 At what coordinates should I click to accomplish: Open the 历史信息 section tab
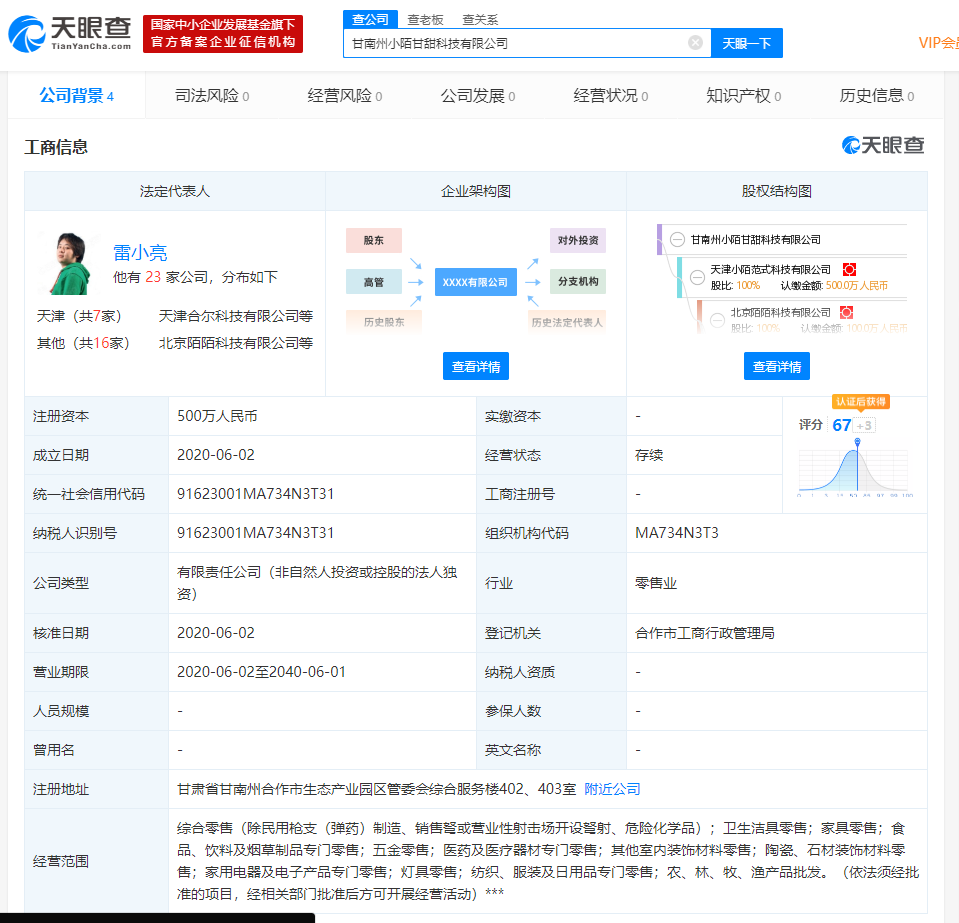[x=876, y=96]
